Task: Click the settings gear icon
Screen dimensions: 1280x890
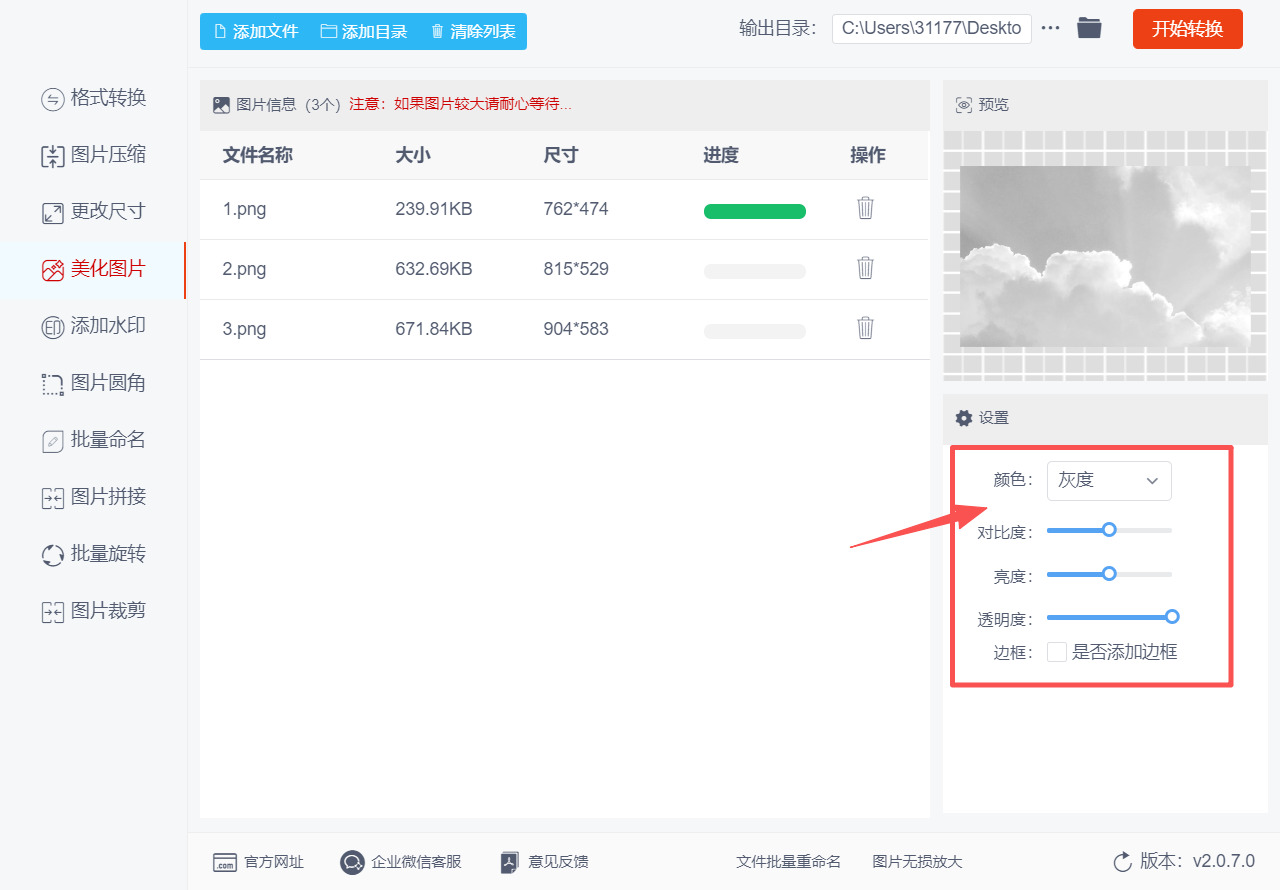Action: [x=964, y=418]
